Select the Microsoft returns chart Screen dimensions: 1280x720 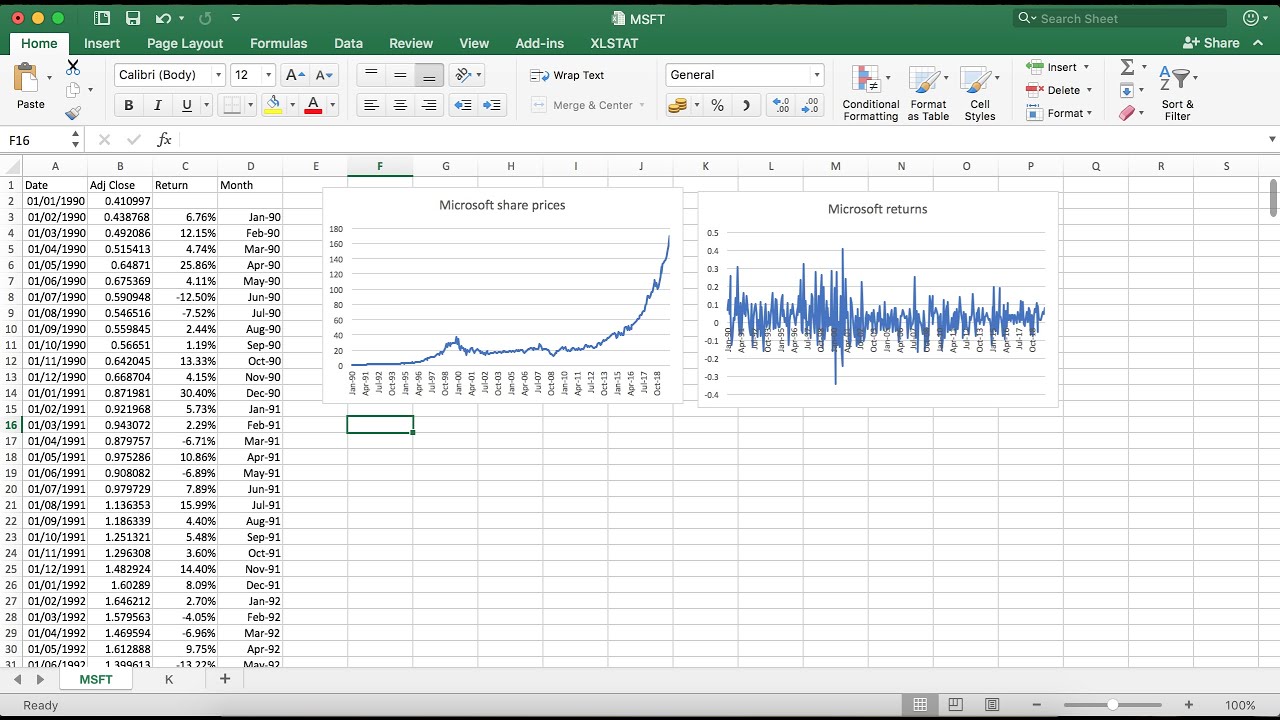click(x=878, y=299)
